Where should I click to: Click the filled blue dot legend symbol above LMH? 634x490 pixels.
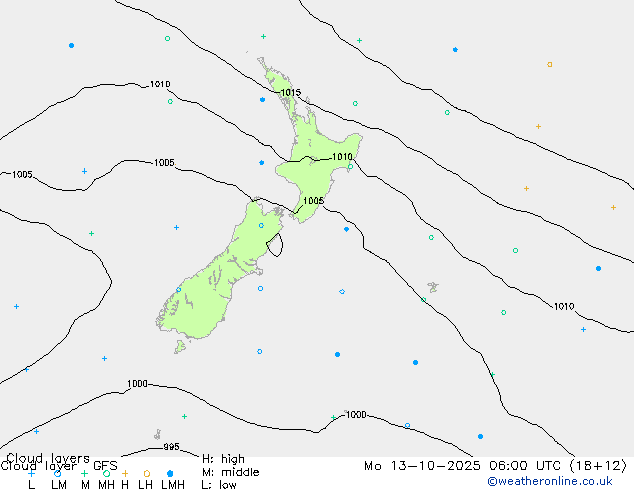pos(170,473)
